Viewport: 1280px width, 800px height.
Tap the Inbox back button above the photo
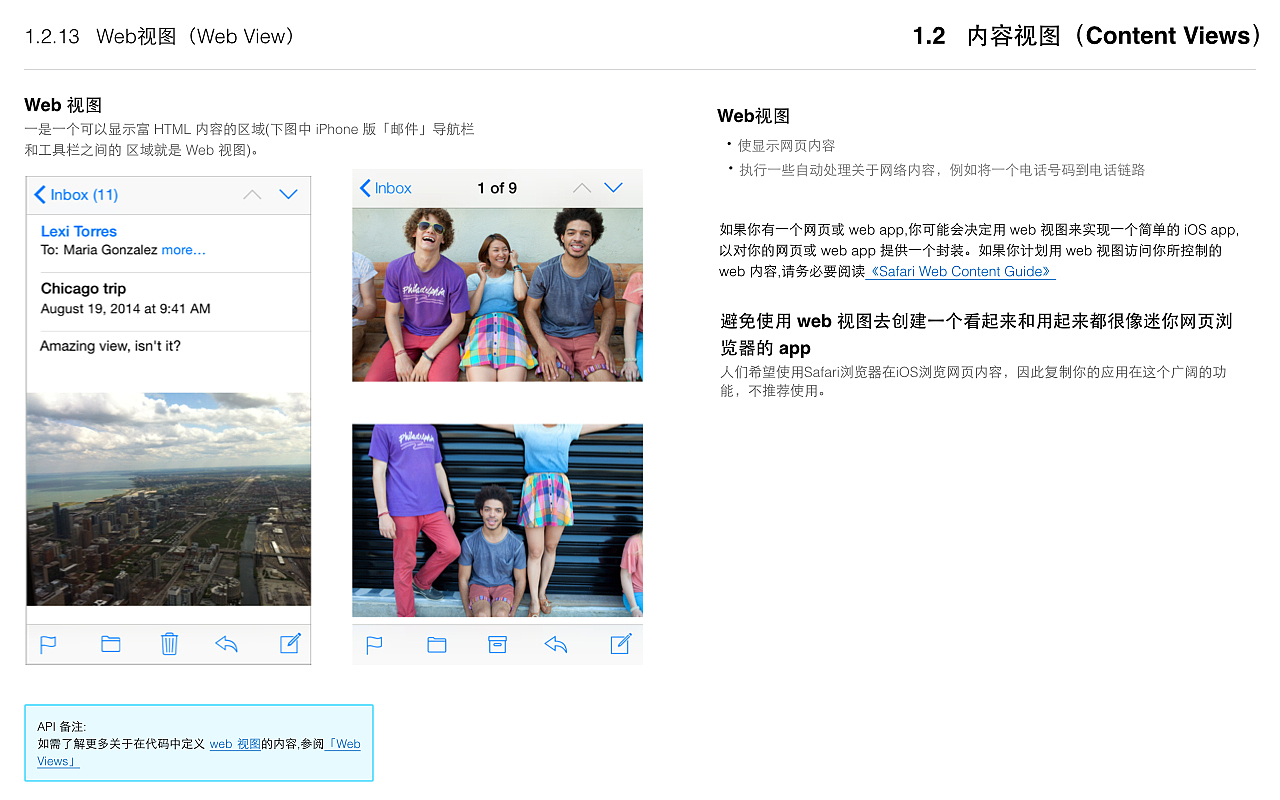[x=384, y=187]
